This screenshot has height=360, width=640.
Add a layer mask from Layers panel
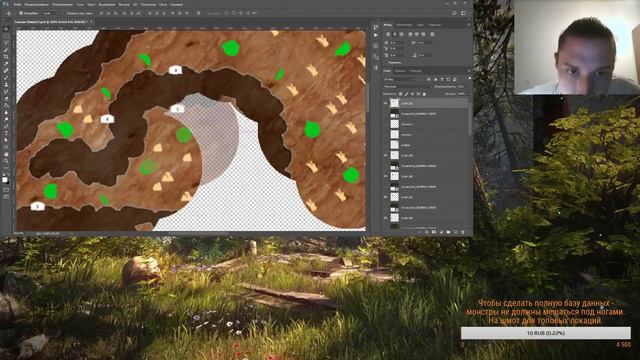point(433,232)
